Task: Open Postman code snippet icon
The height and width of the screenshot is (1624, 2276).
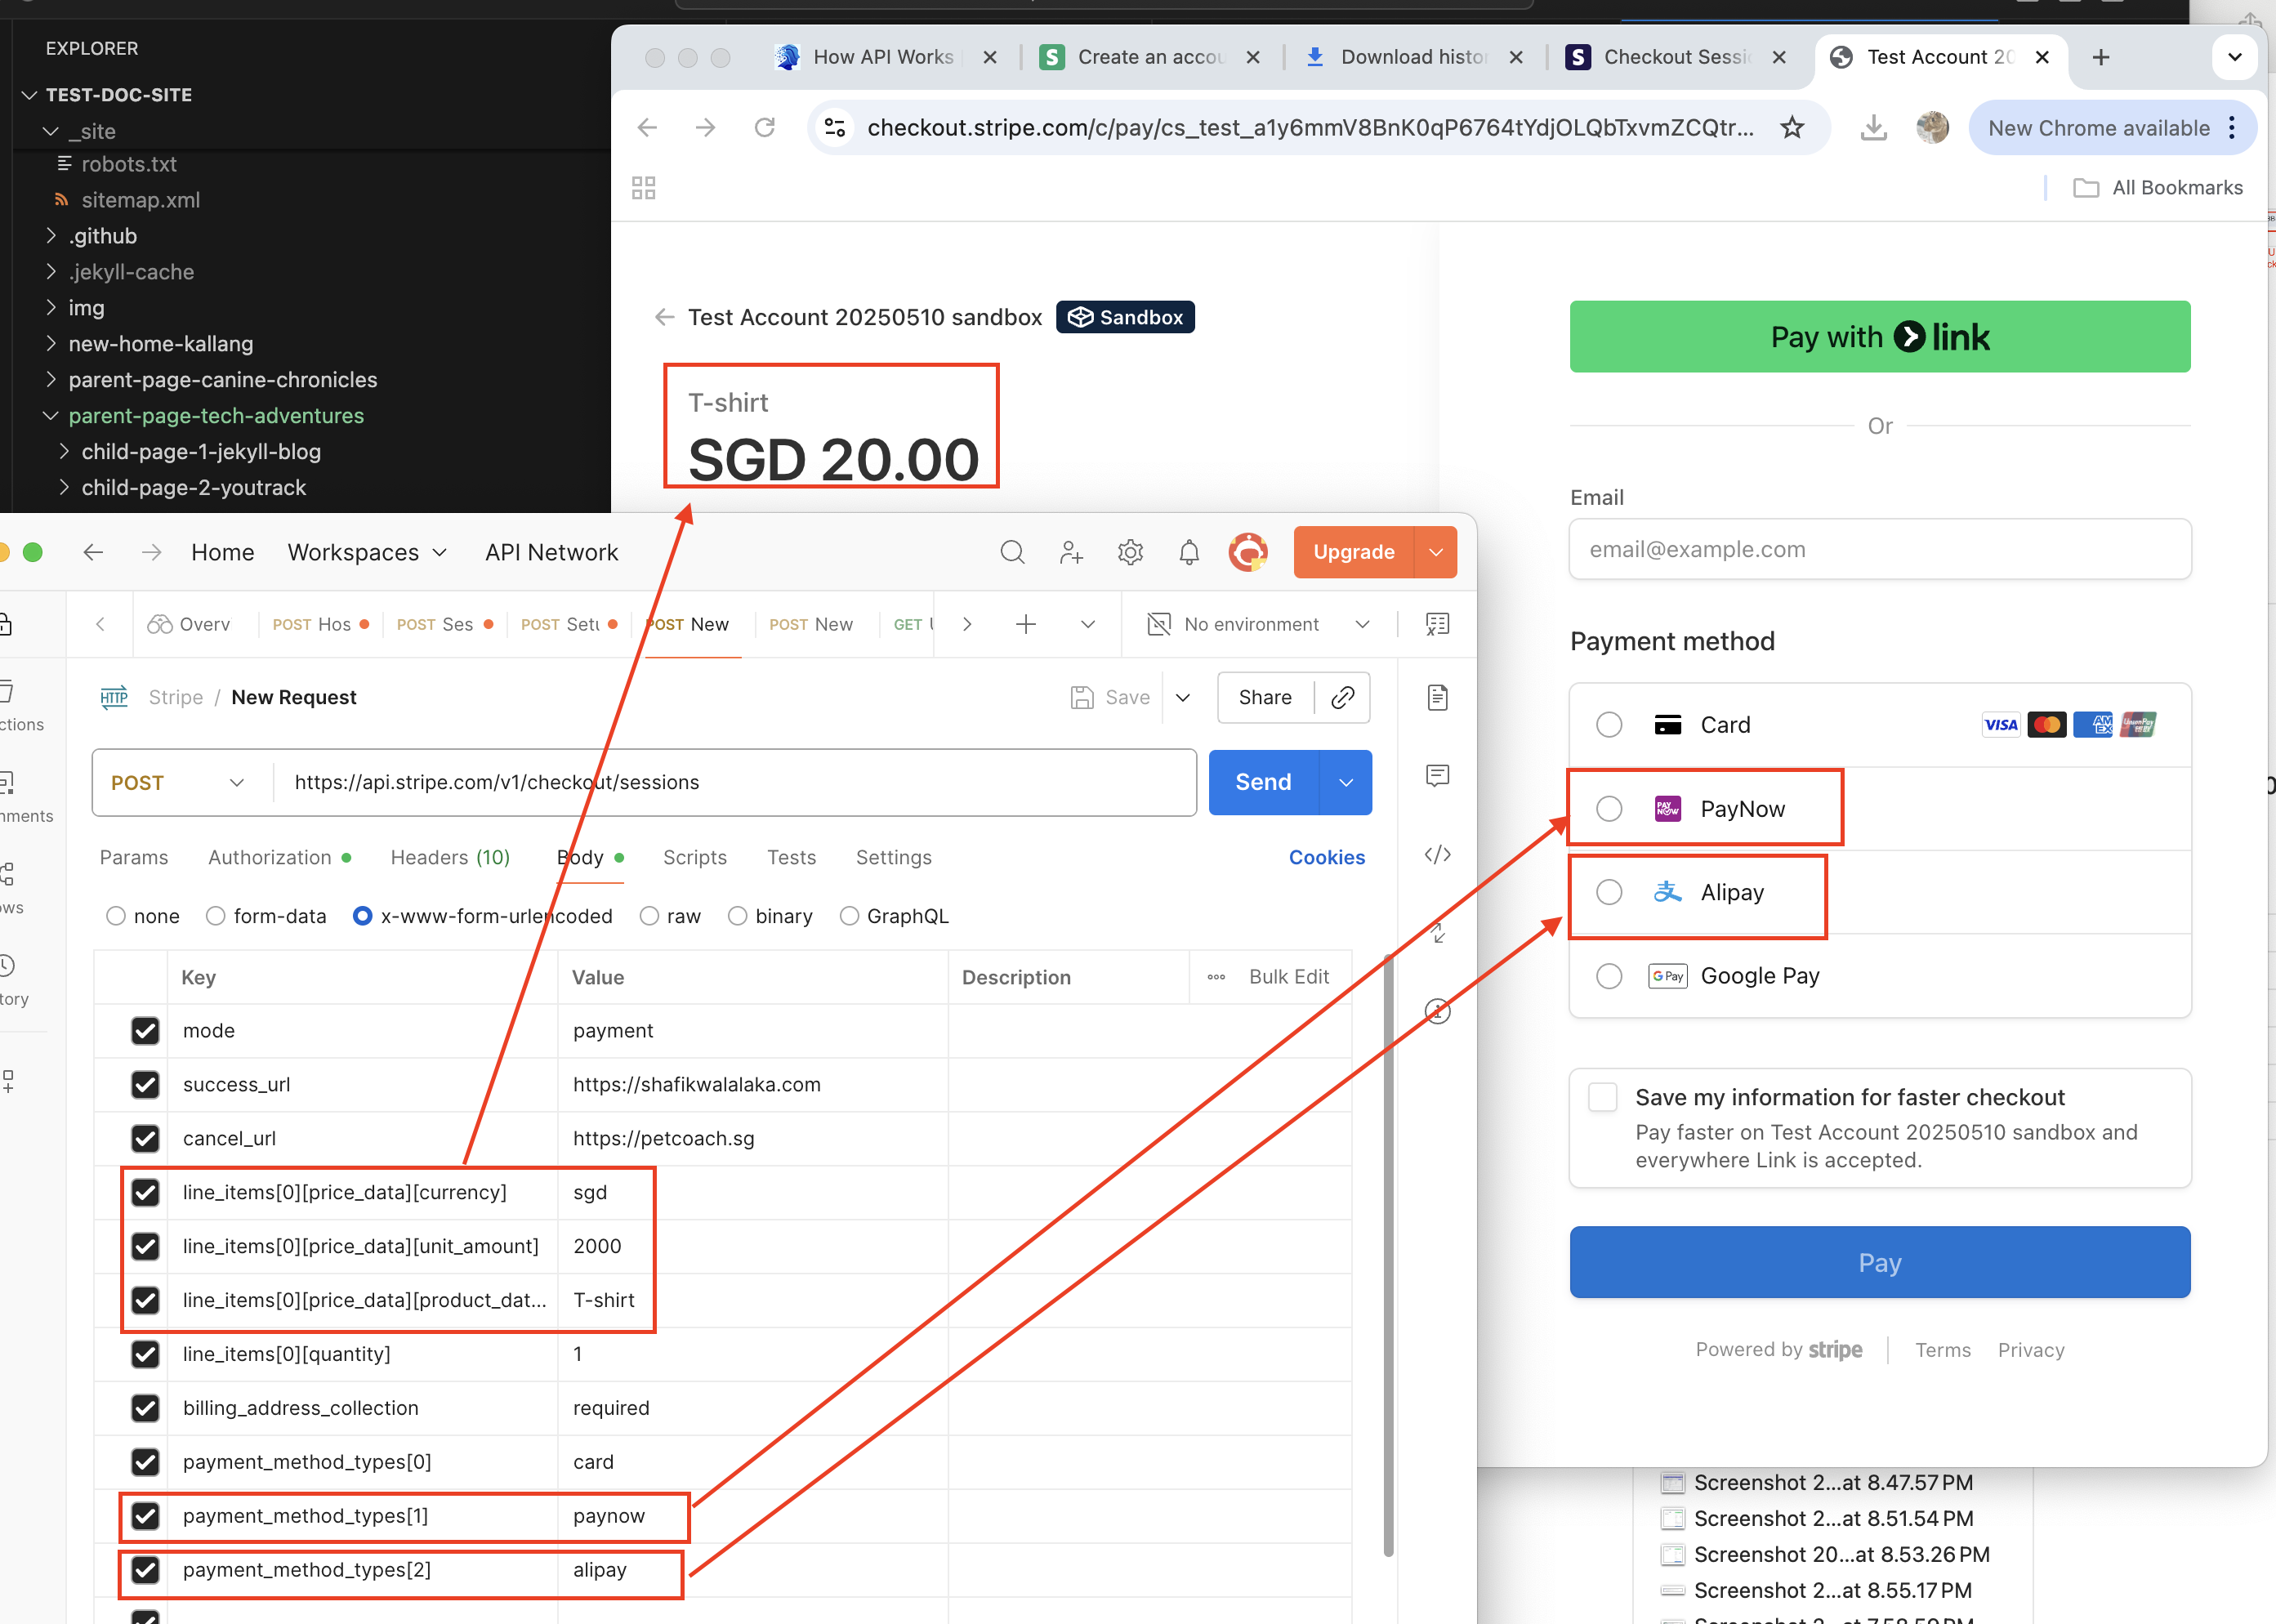Action: click(1437, 854)
